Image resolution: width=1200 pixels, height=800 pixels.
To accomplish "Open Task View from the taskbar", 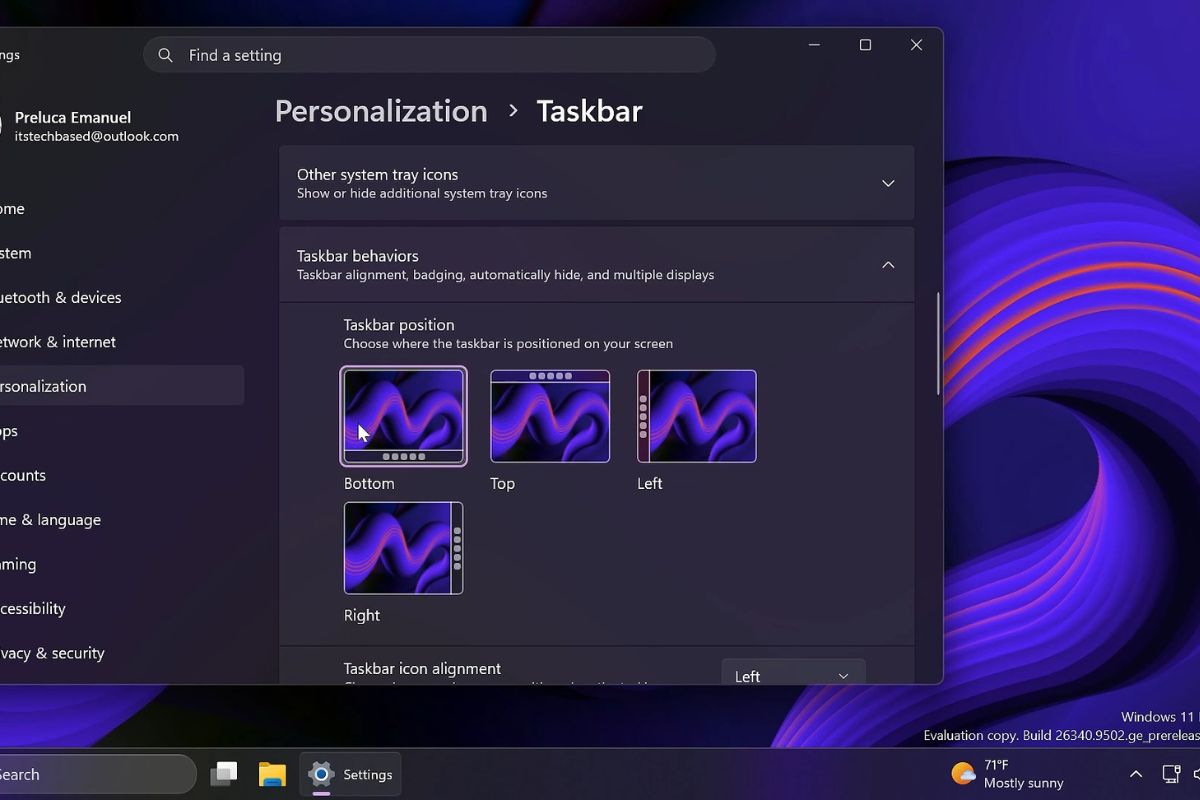I will [224, 774].
